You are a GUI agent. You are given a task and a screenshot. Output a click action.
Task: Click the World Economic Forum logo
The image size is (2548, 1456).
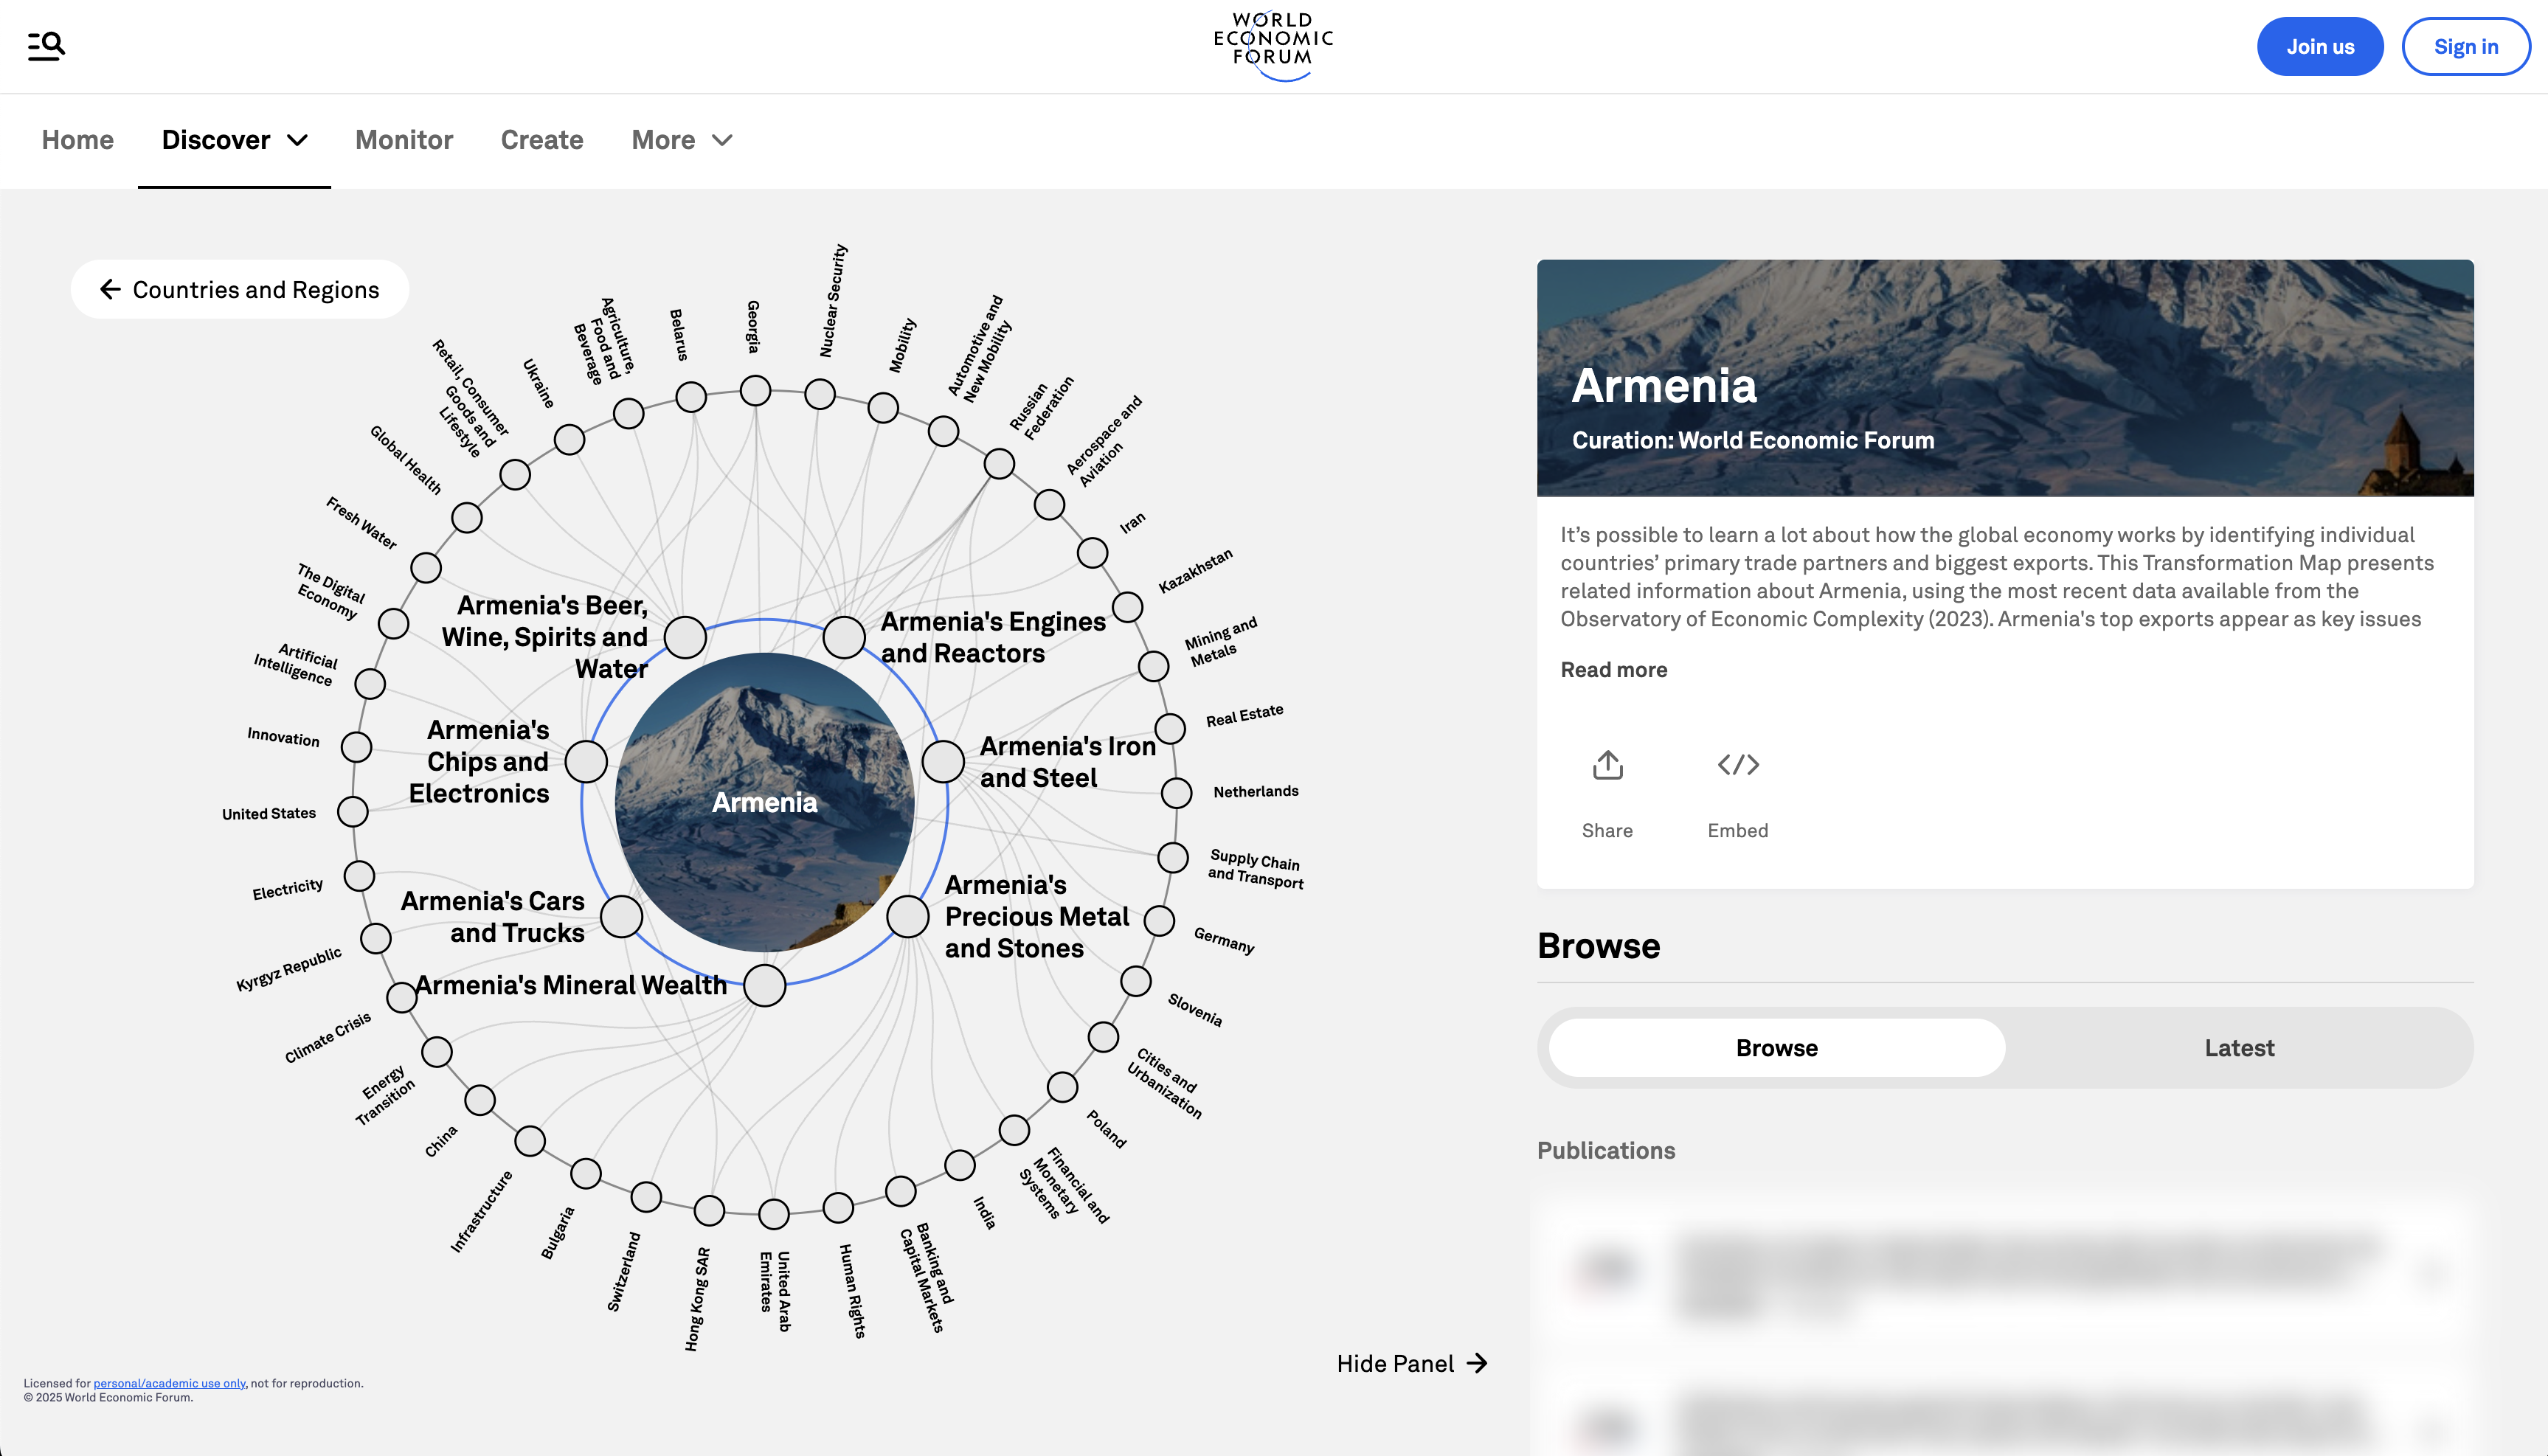[x=1273, y=46]
